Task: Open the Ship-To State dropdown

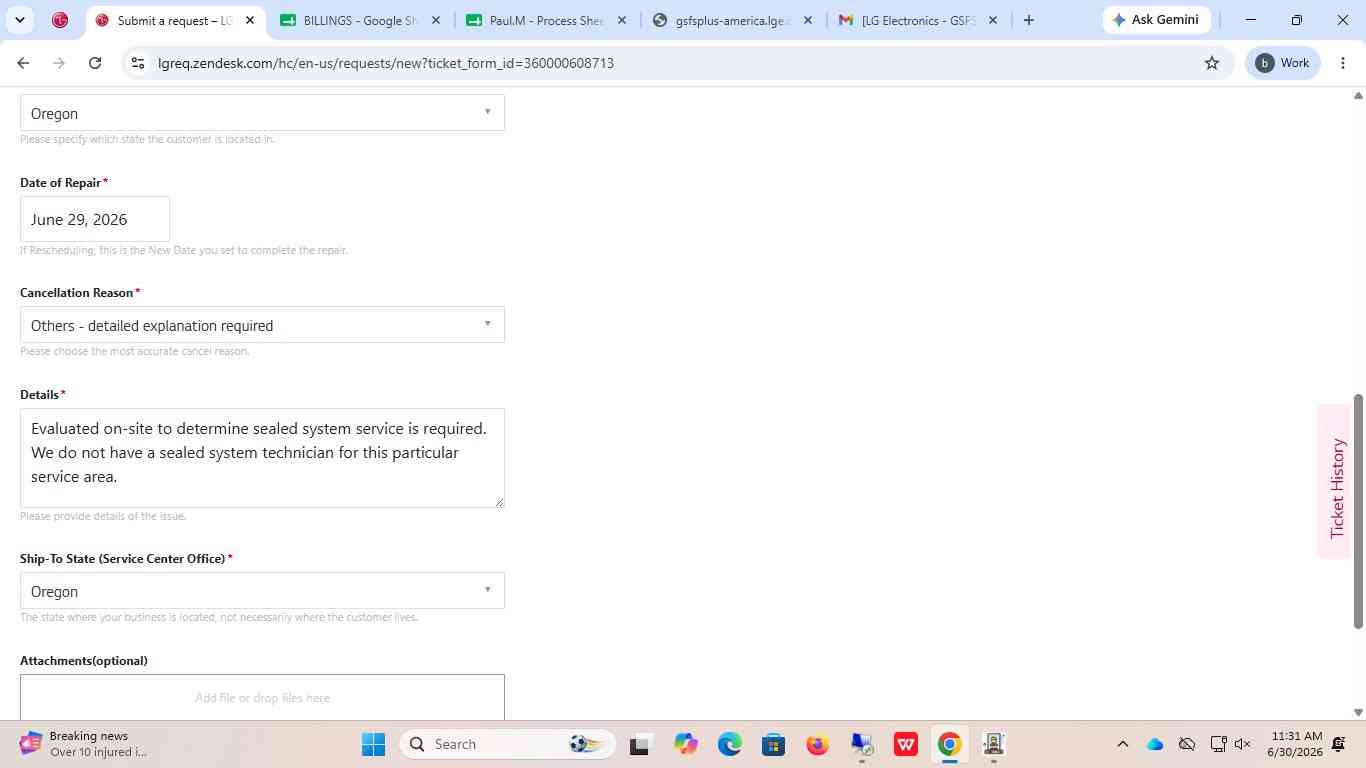Action: pyautogui.click(x=262, y=591)
